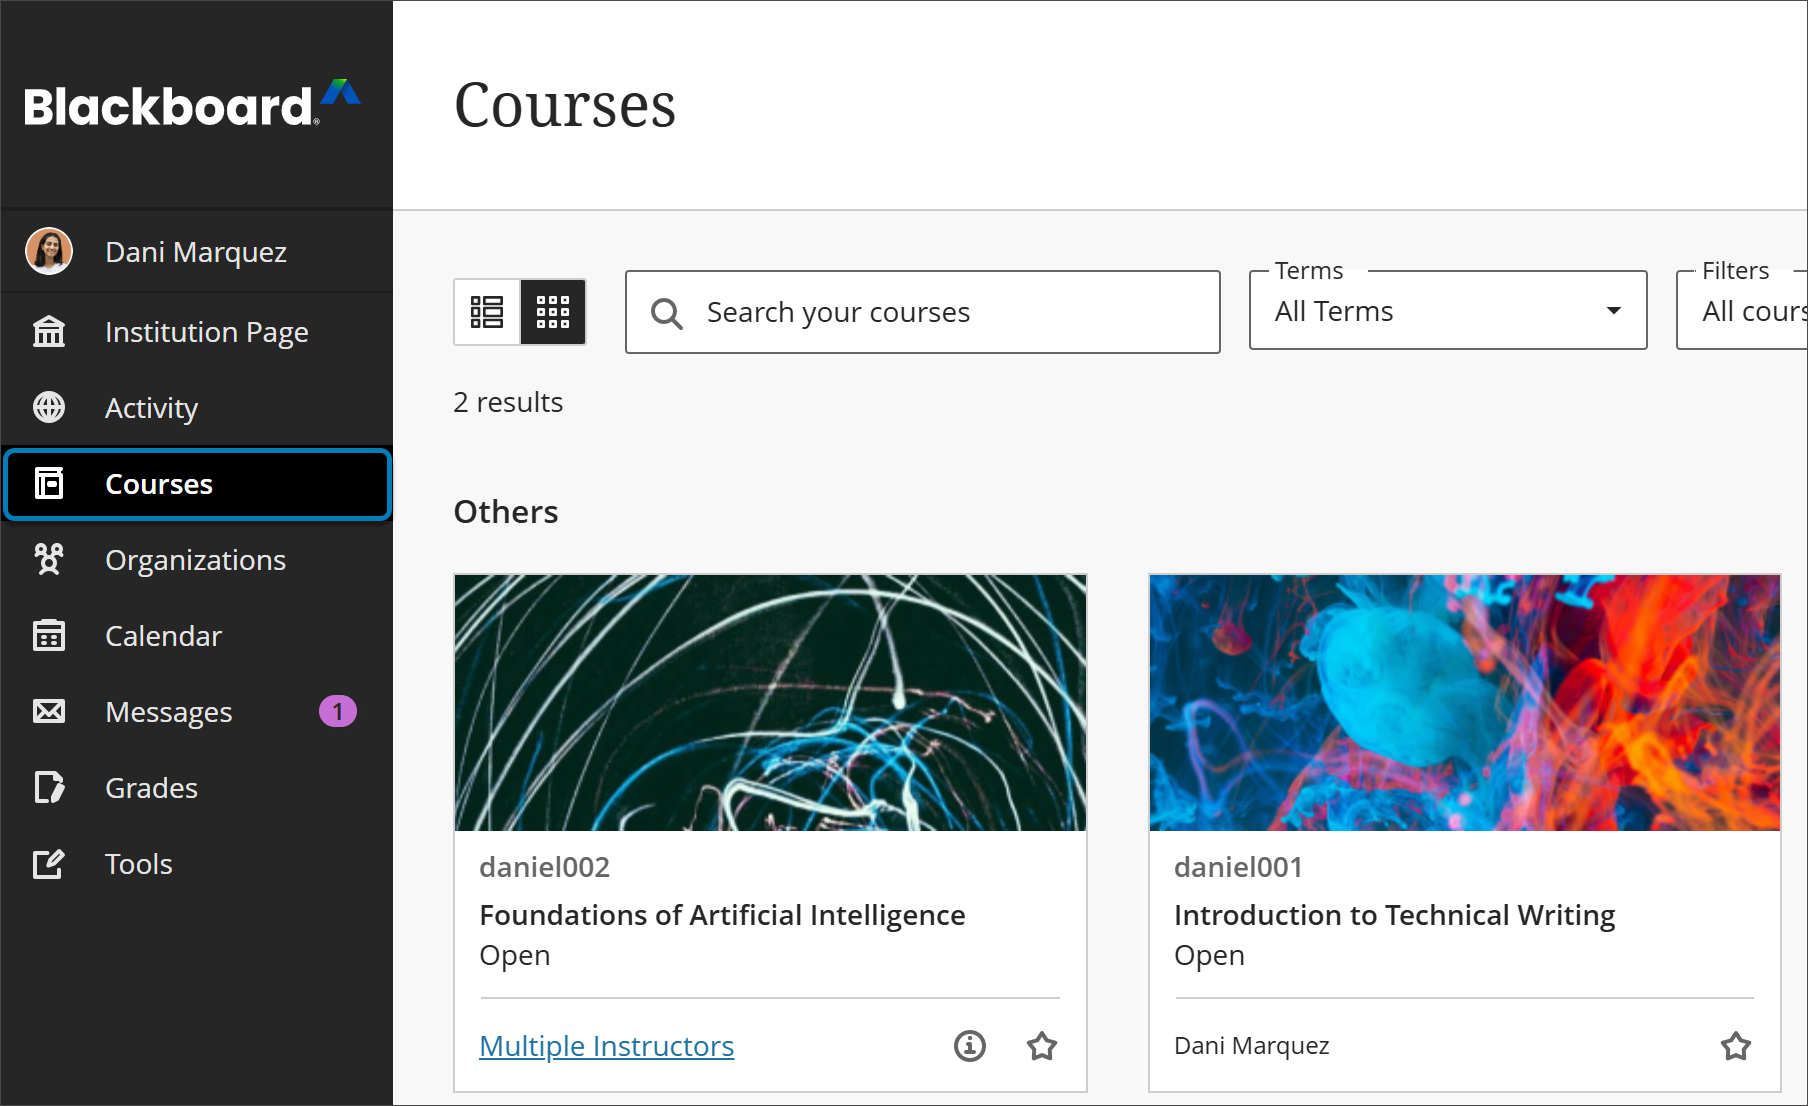Select the Grades icon
Screen dimensions: 1808x1106
(49, 787)
